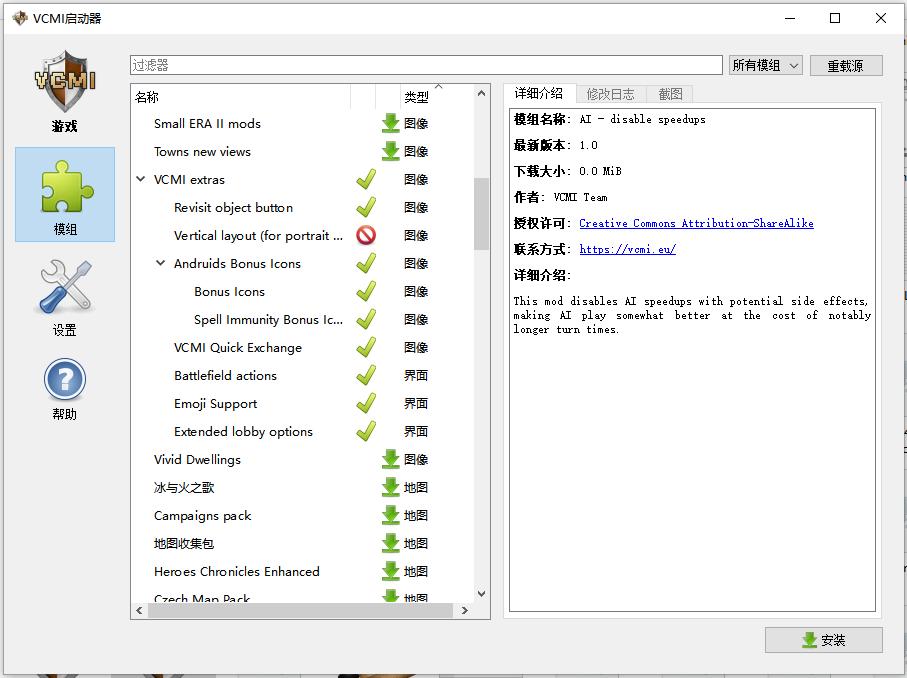Click checkmark for Extended lobby options

(x=366, y=431)
